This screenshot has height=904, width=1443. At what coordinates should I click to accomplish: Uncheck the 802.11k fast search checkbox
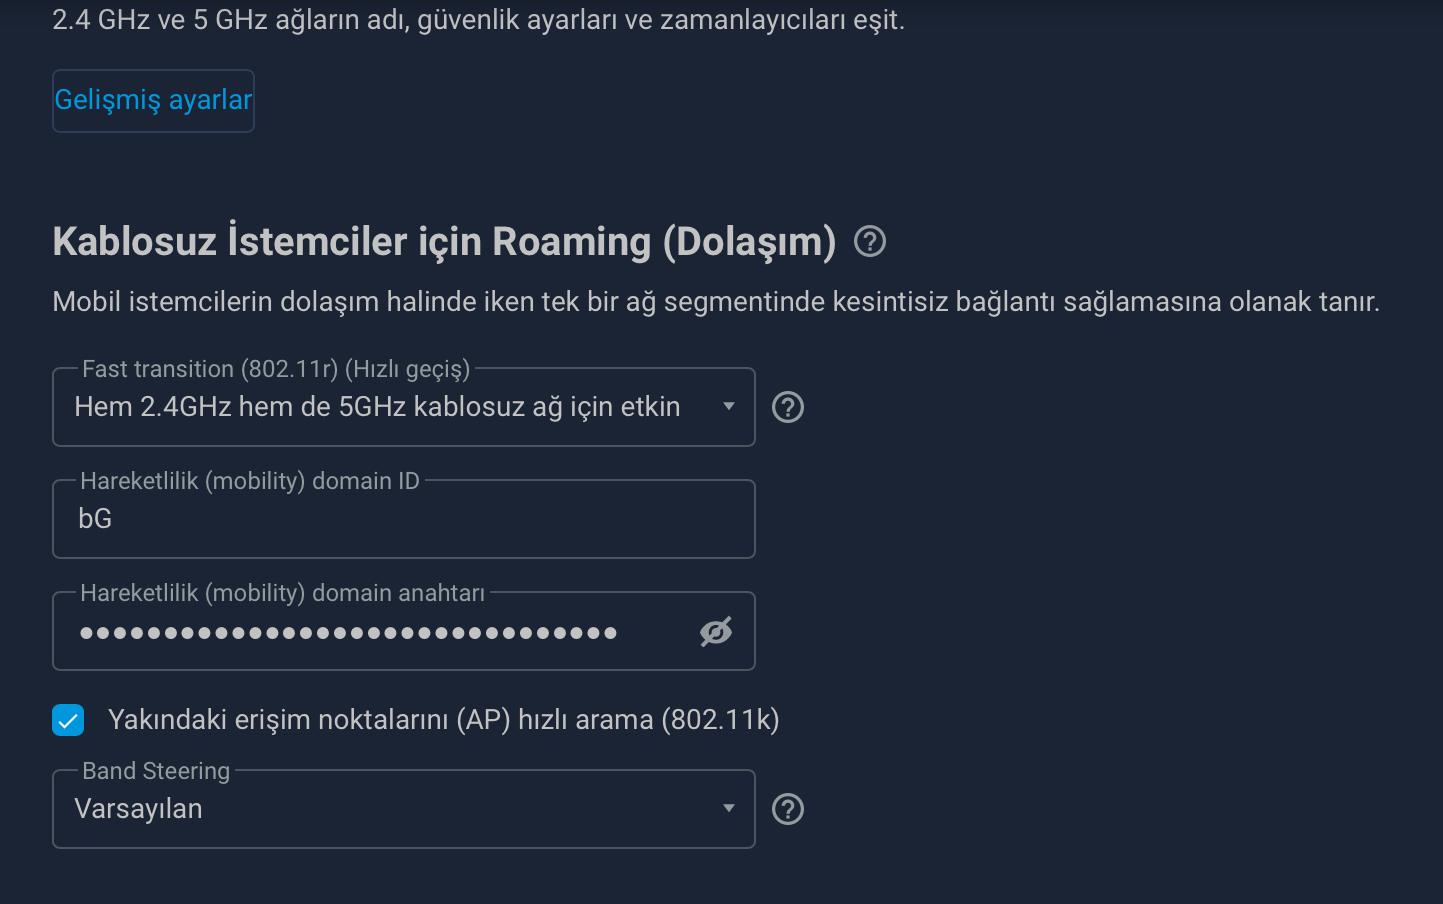tap(68, 720)
